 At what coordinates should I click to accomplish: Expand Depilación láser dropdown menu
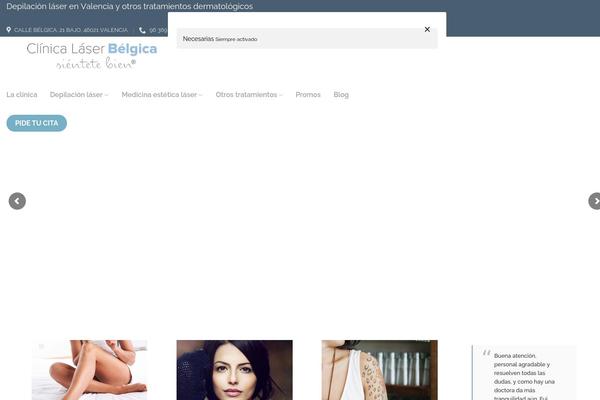(79, 95)
